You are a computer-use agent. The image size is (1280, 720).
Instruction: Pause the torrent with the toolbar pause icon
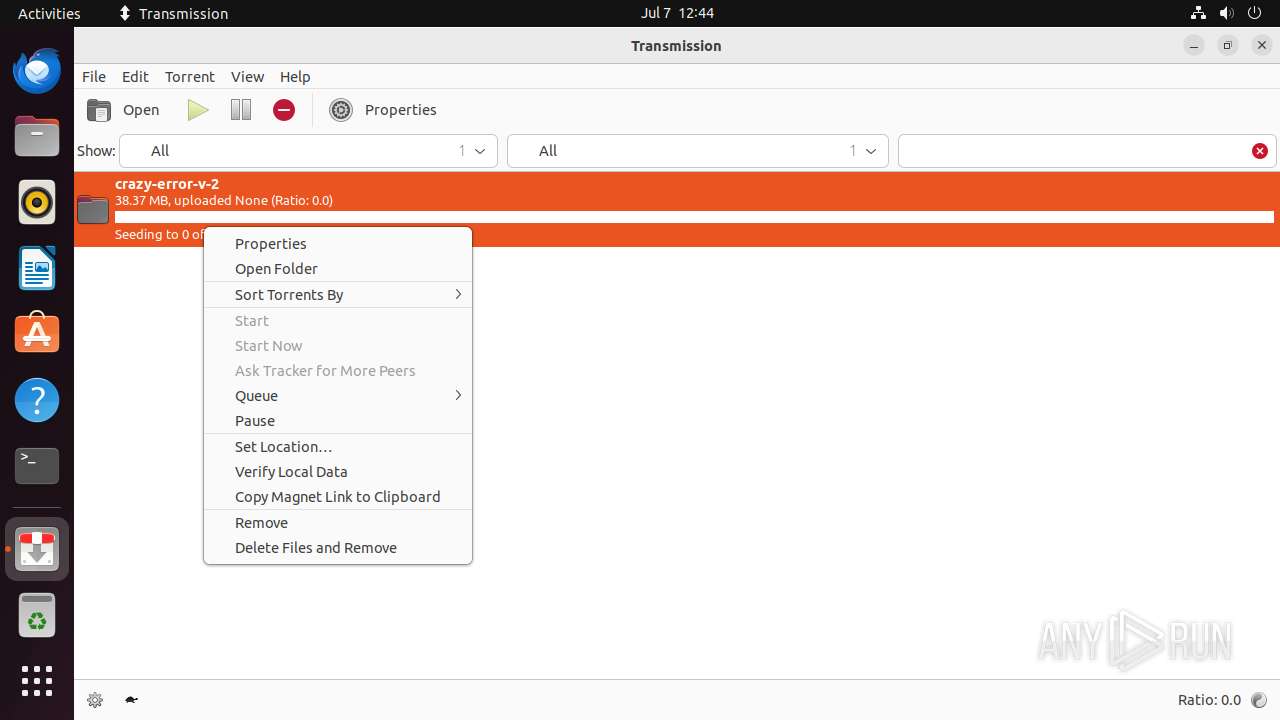(241, 110)
